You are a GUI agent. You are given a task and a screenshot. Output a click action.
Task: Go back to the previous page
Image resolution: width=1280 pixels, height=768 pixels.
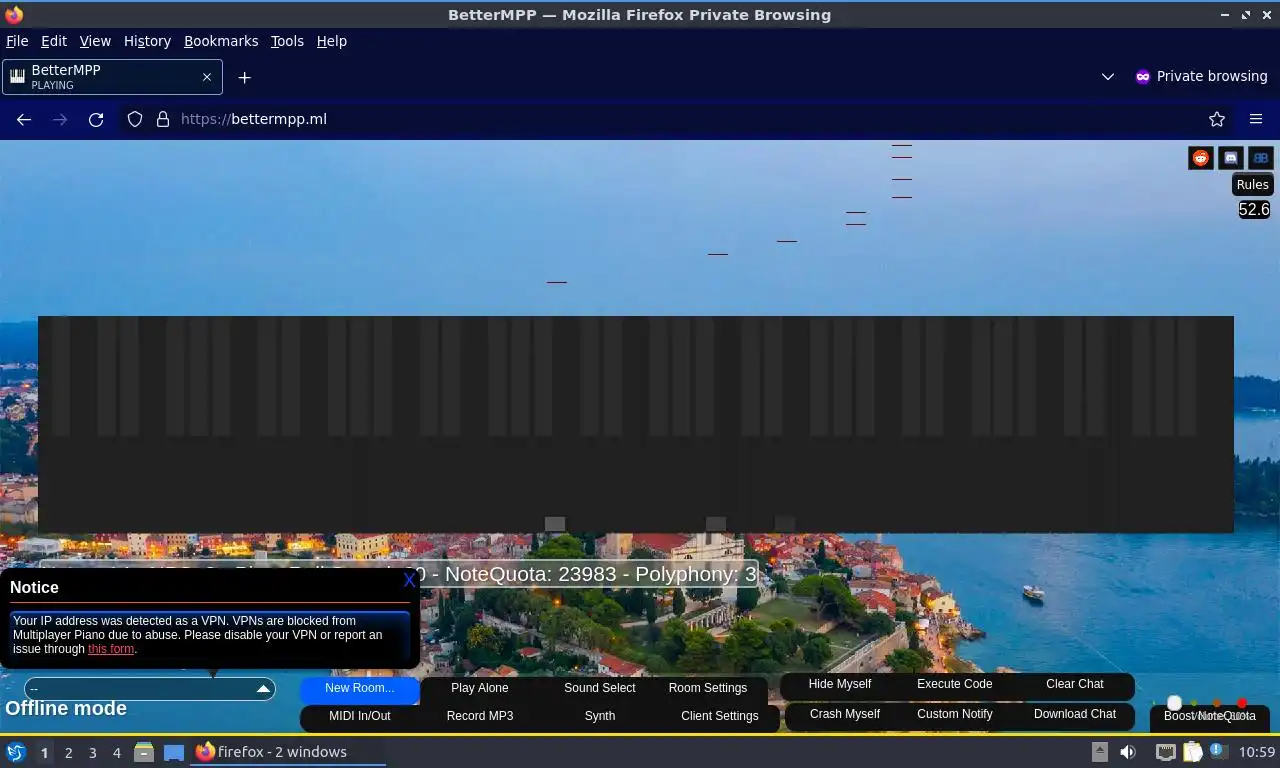click(24, 119)
